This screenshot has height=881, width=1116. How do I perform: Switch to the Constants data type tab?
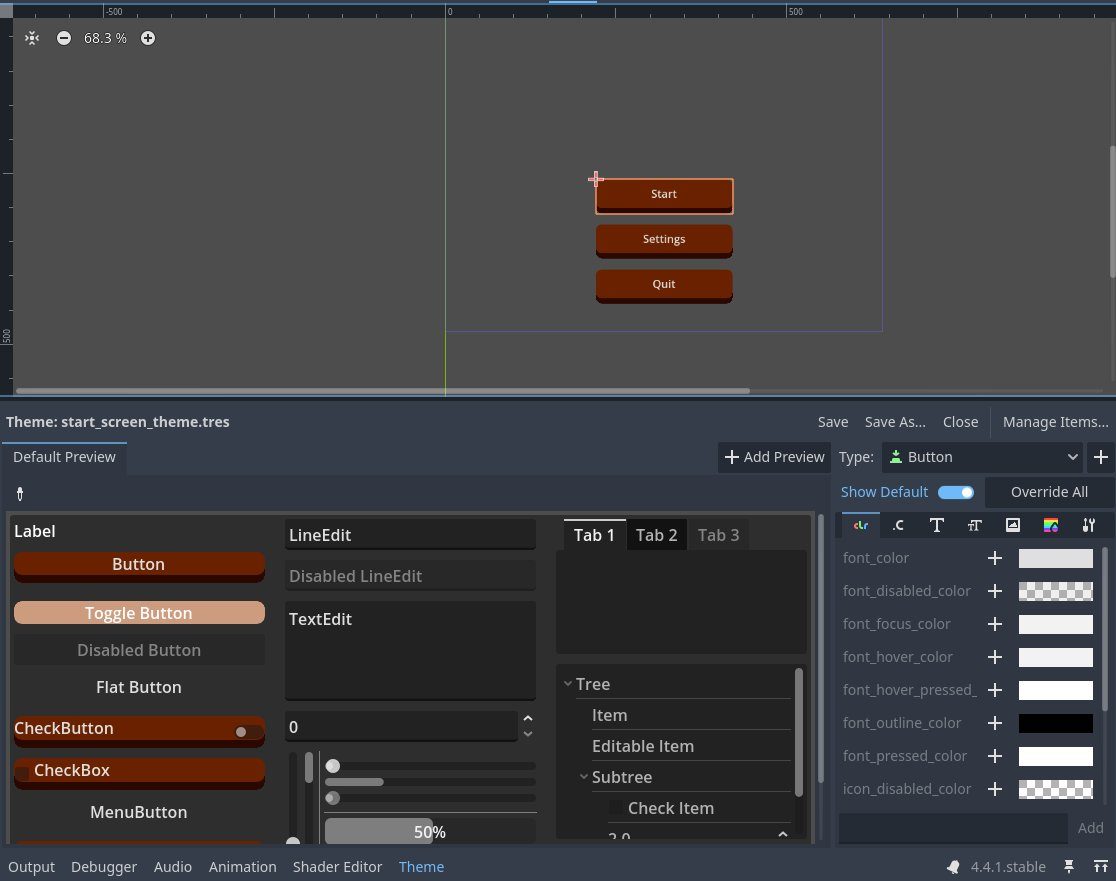click(898, 525)
